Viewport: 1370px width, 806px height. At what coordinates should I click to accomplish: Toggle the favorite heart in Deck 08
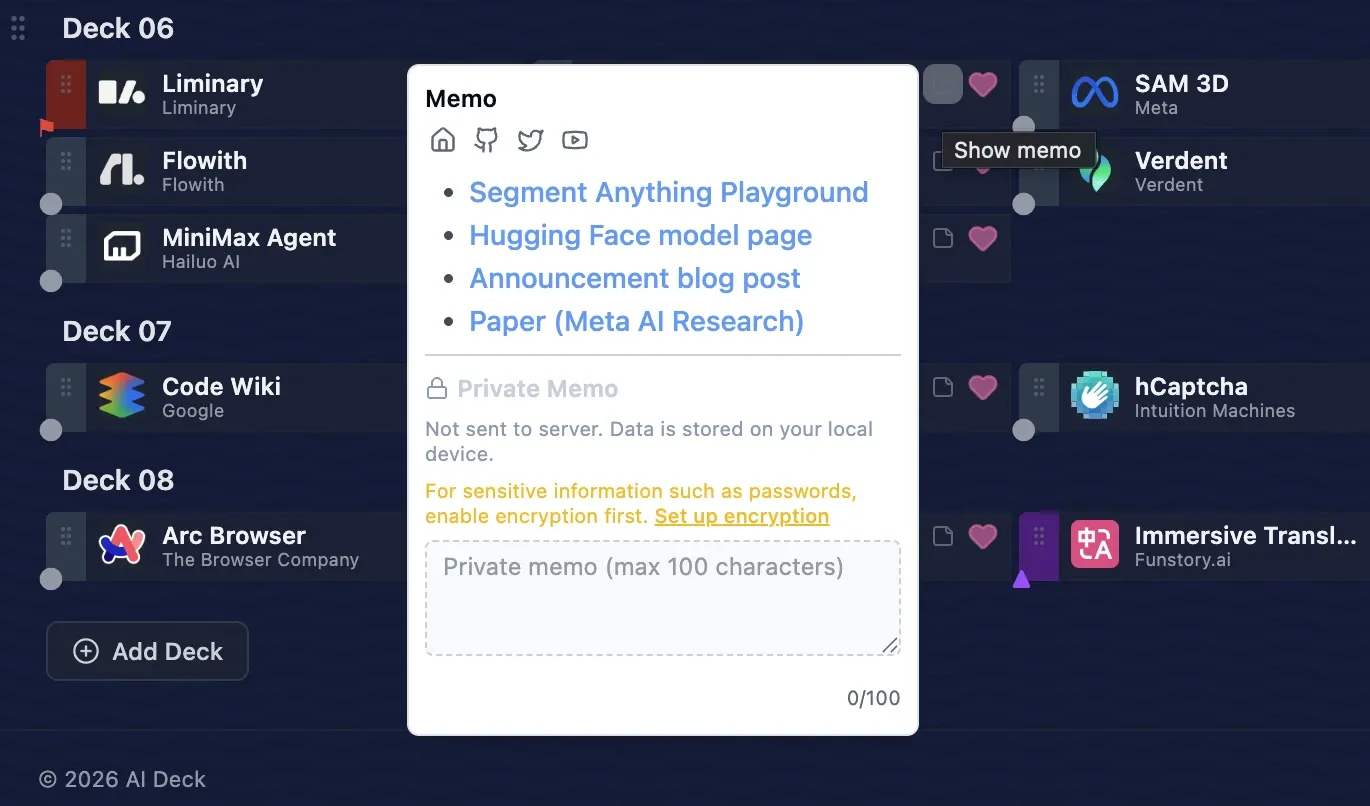983,536
